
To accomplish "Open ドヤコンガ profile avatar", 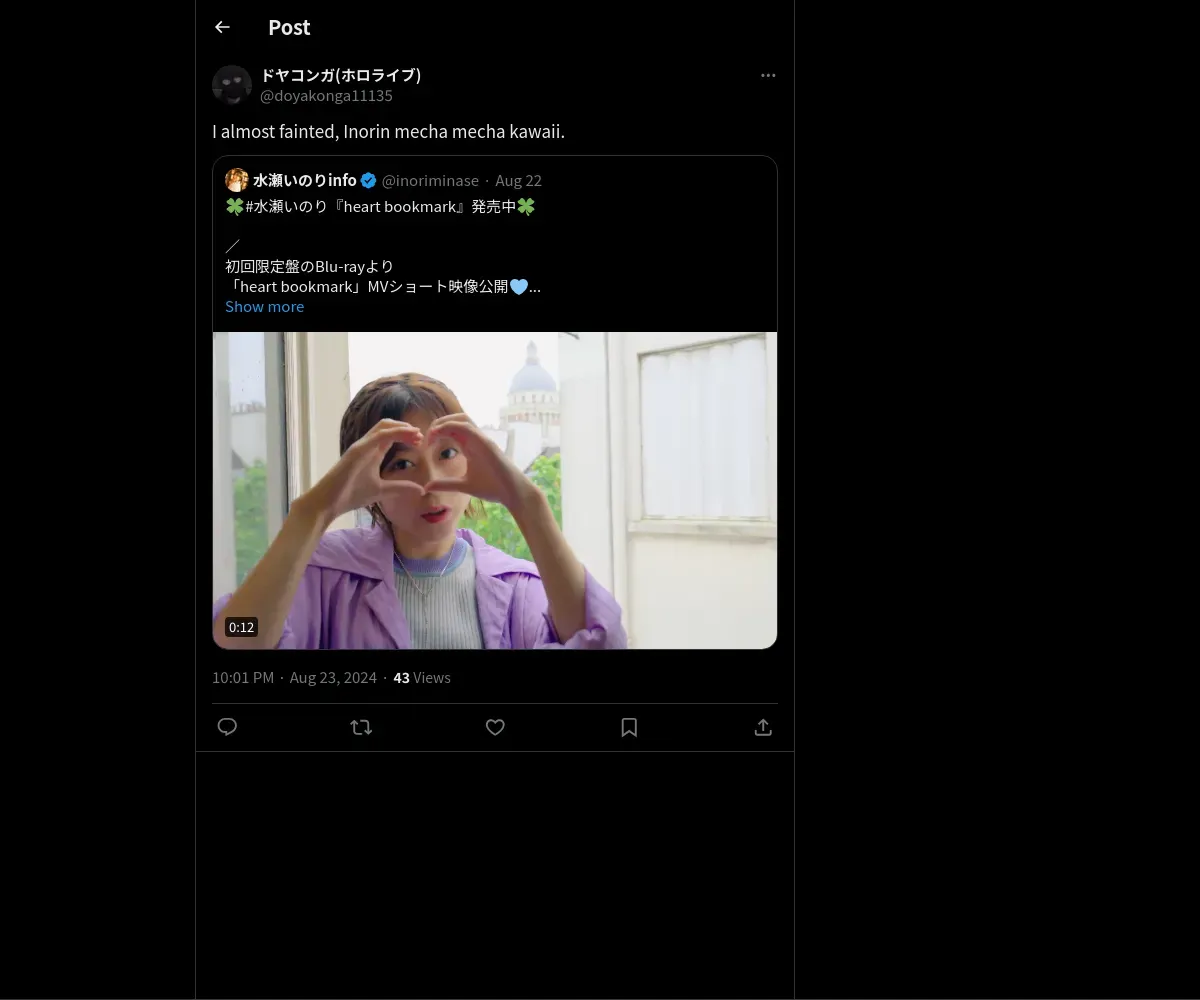I will (x=232, y=85).
